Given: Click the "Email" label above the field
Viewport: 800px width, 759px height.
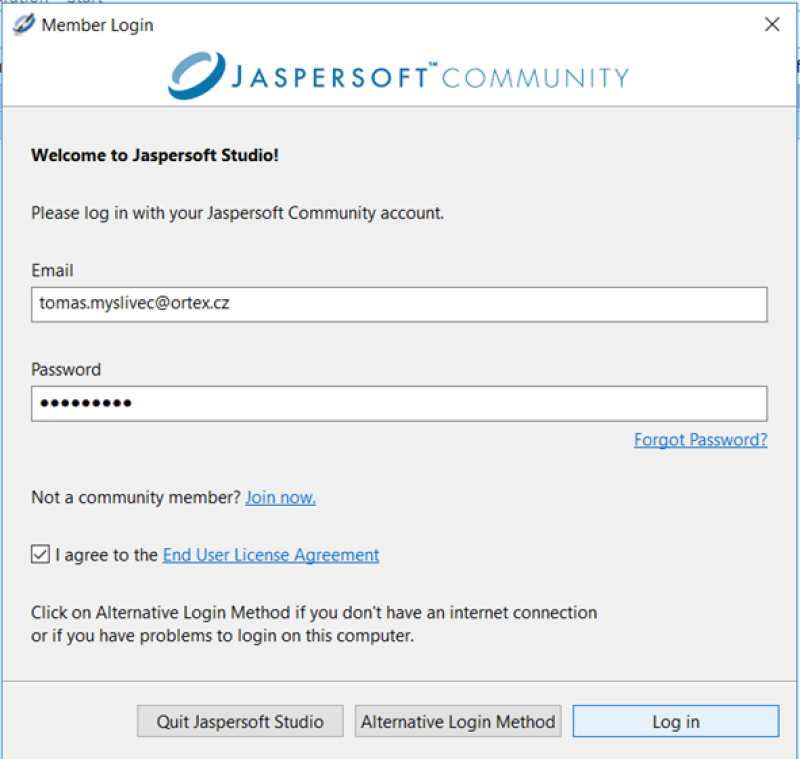Looking at the screenshot, I should [x=52, y=271].
